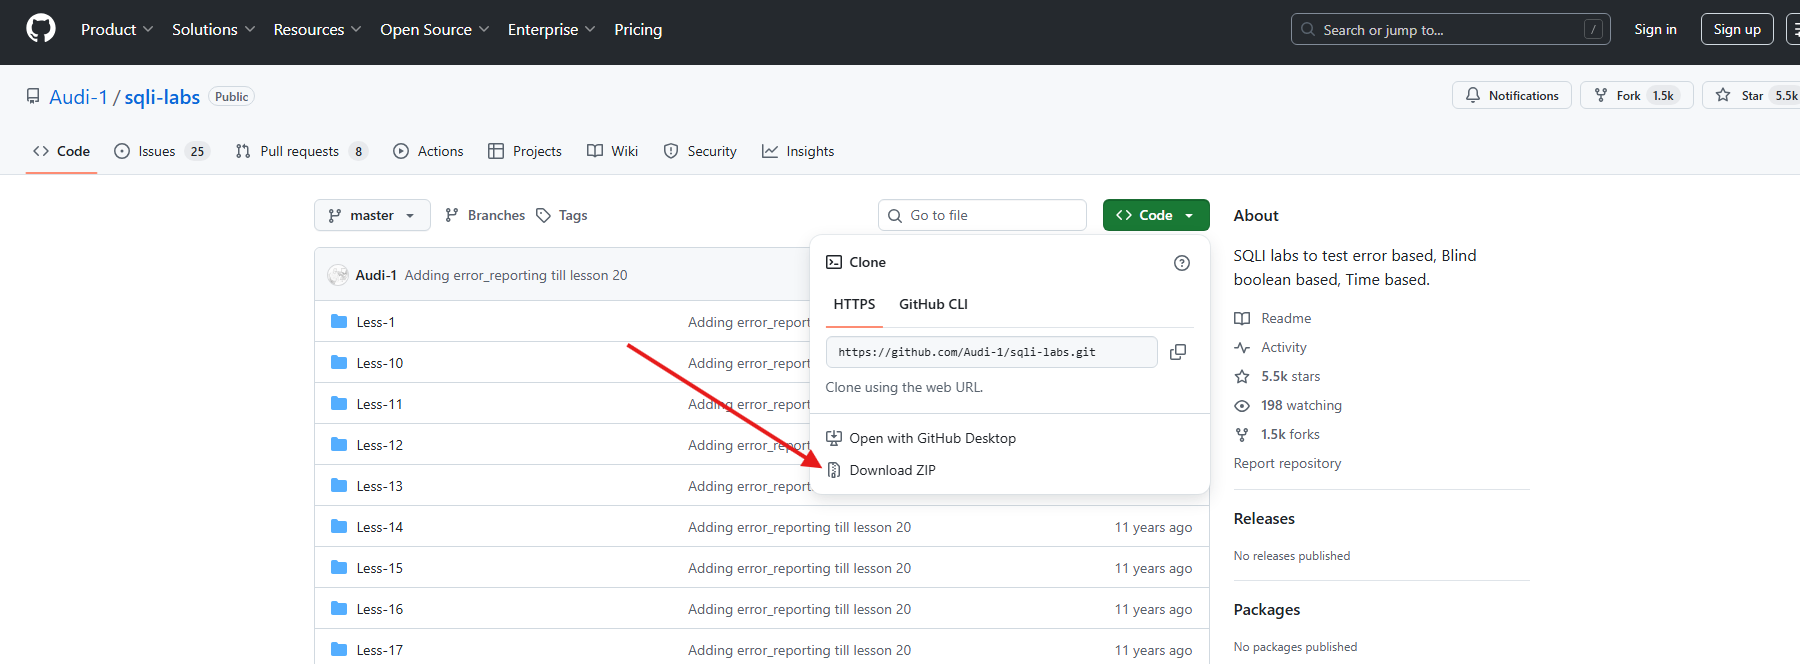
Task: Toggle the green Code dropdown button
Action: point(1156,215)
